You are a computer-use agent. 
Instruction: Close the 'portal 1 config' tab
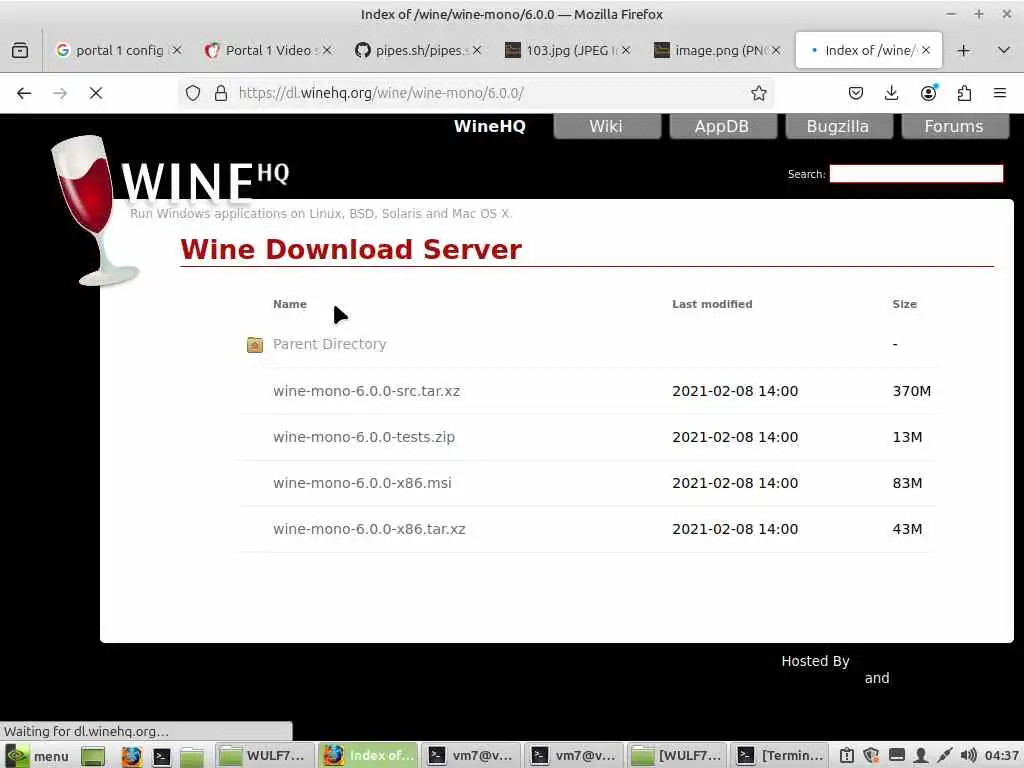(x=176, y=50)
